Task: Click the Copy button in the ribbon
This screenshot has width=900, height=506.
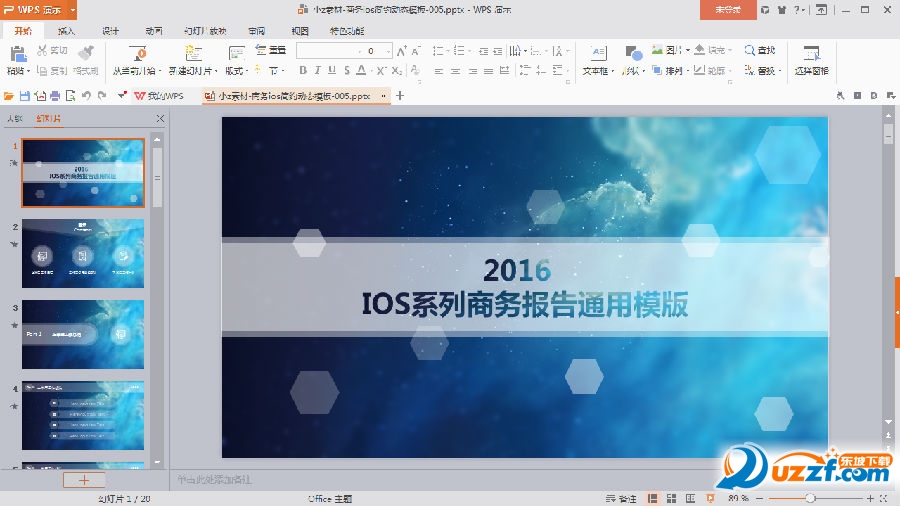Action: [52, 71]
